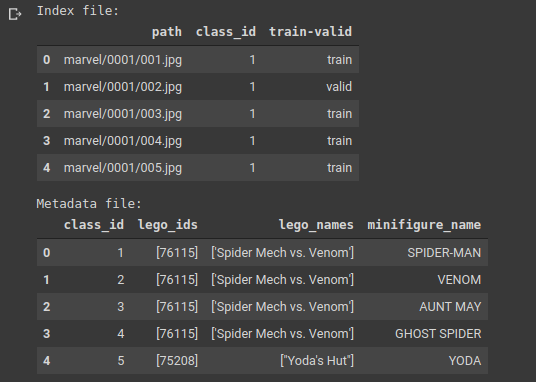Click 'train' value for marvel/0001/001.jpg row
The image size is (536, 382).
click(x=339, y=60)
